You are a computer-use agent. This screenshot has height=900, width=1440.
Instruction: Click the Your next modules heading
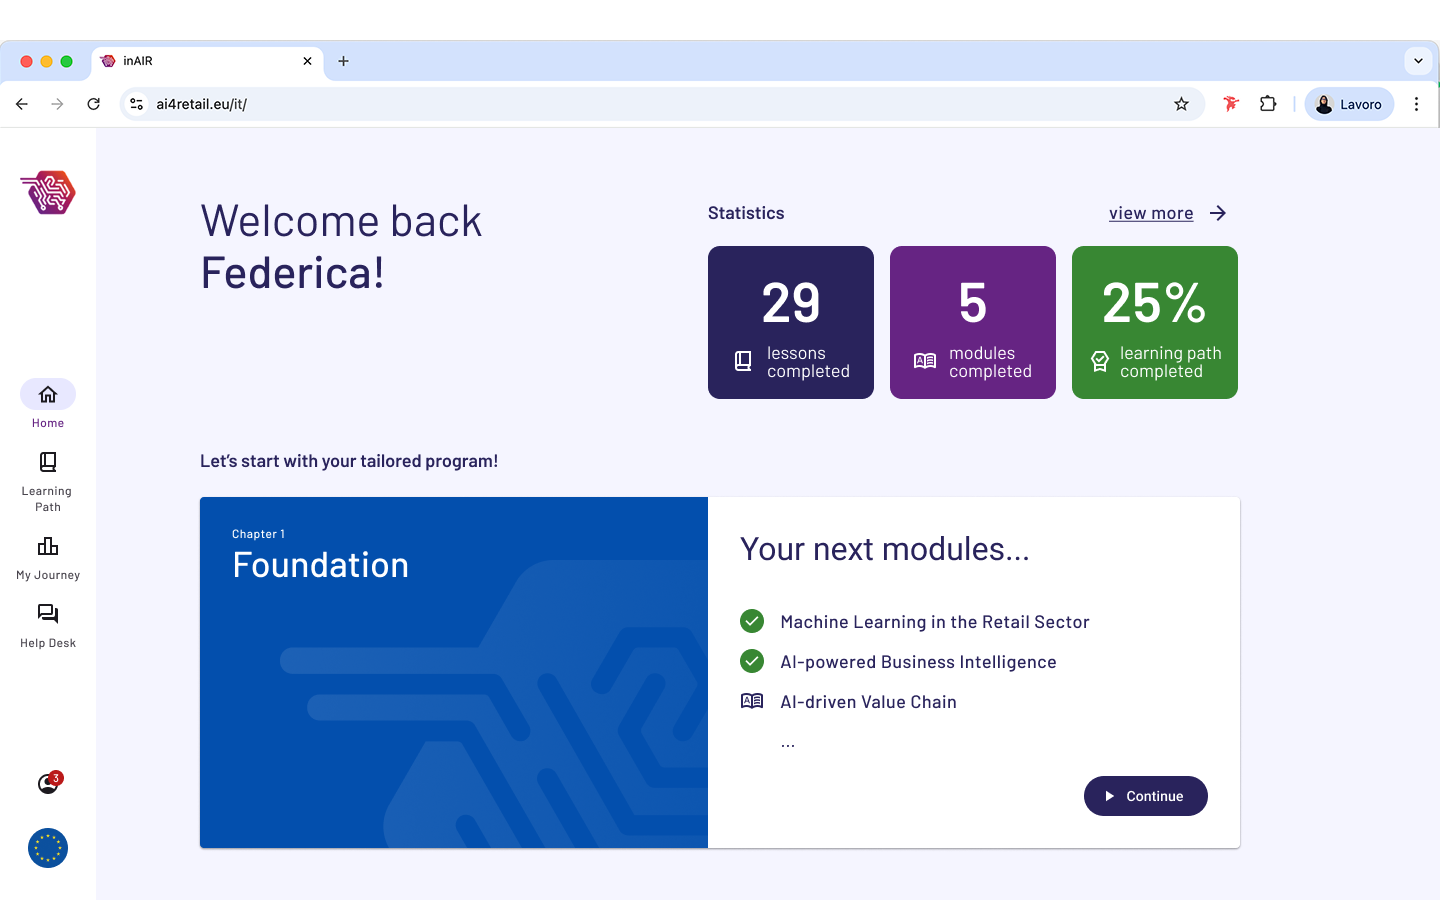(885, 549)
